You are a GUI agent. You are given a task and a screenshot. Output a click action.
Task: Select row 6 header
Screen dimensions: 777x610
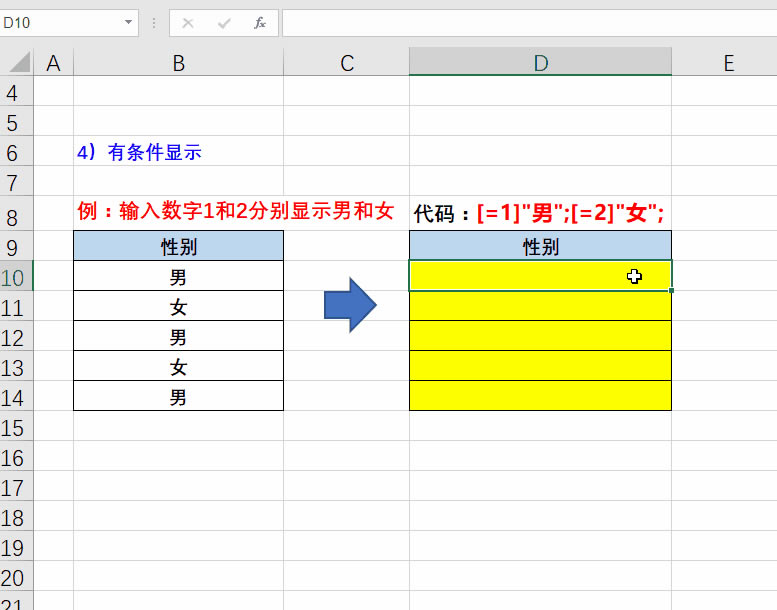[x=16, y=152]
